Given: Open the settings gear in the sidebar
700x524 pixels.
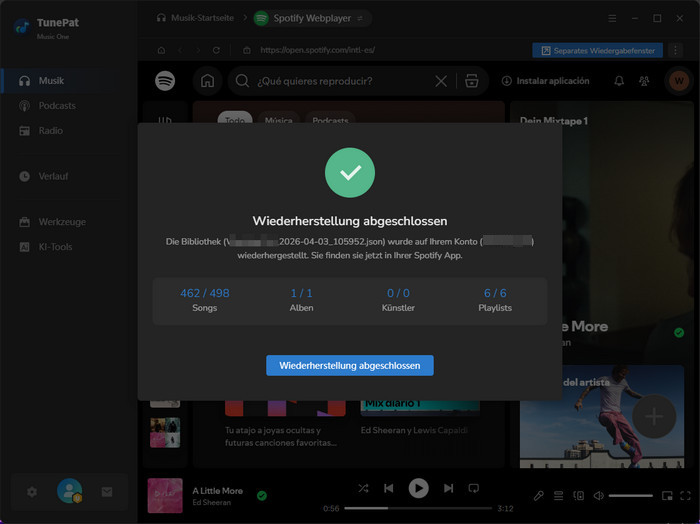Looking at the screenshot, I should [x=32, y=492].
